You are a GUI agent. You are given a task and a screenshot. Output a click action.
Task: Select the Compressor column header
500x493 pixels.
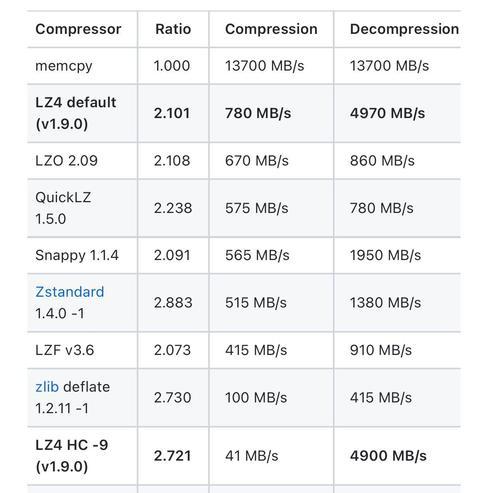78,29
